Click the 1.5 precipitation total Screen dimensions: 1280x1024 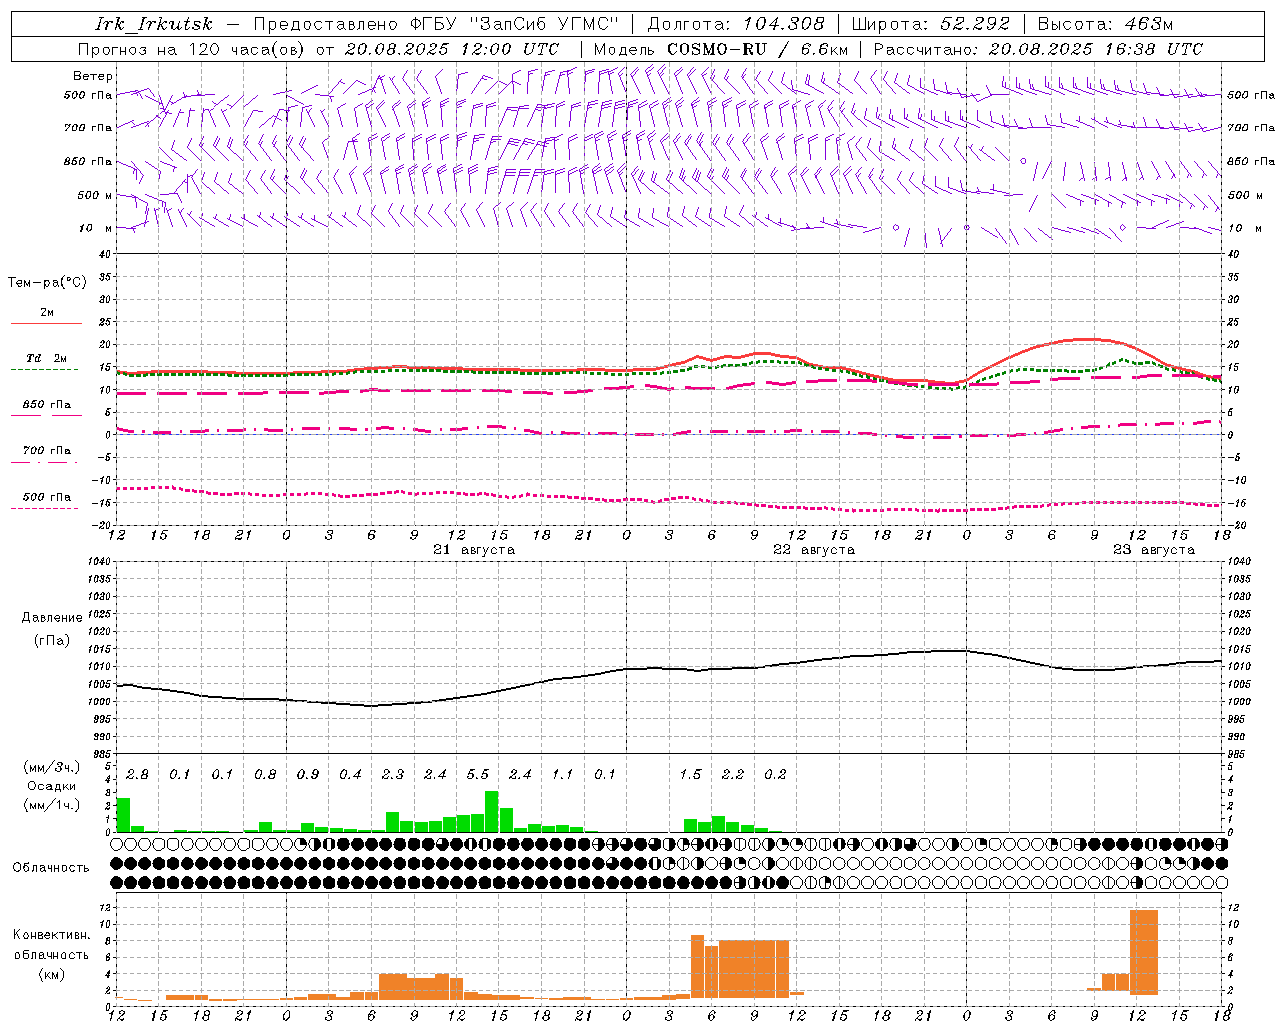690,775
